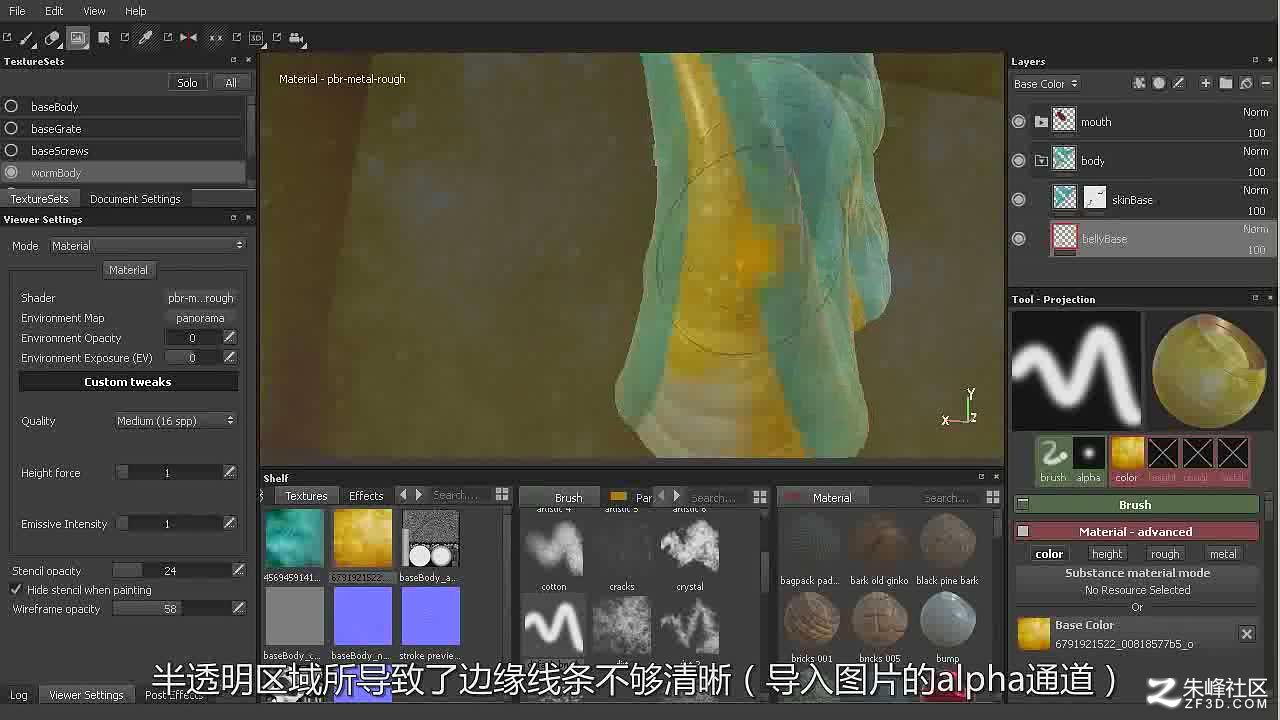
Task: Add a mask using the sphere icon
Action: [1159, 84]
